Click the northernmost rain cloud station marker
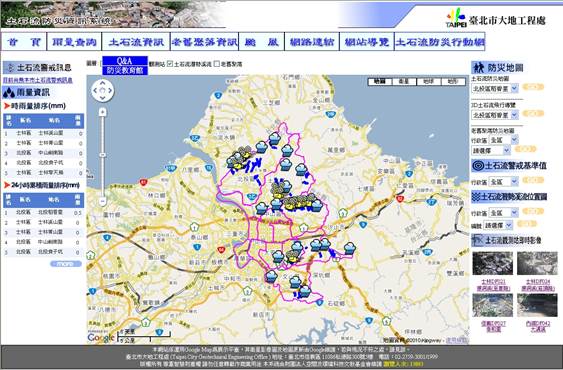The image size is (563, 370). point(275,138)
